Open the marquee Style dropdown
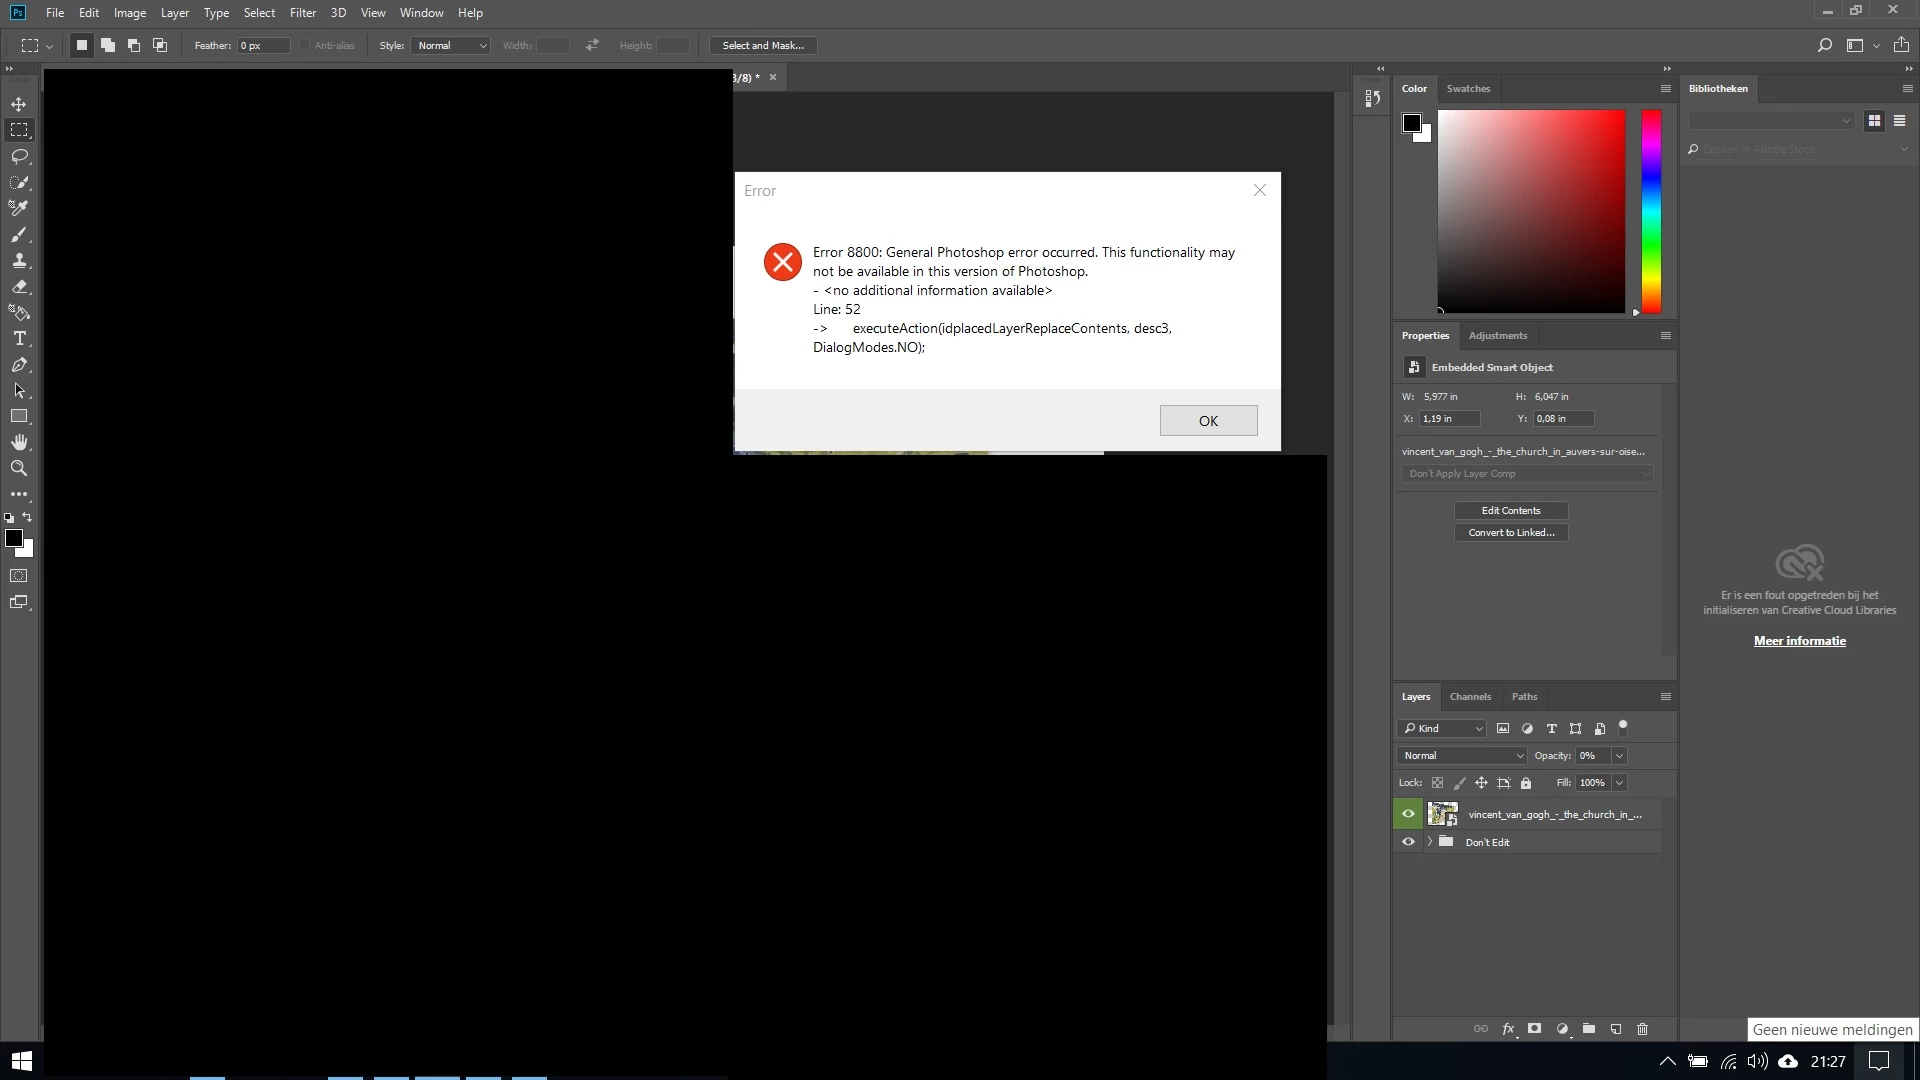The image size is (1920, 1080). click(x=451, y=46)
